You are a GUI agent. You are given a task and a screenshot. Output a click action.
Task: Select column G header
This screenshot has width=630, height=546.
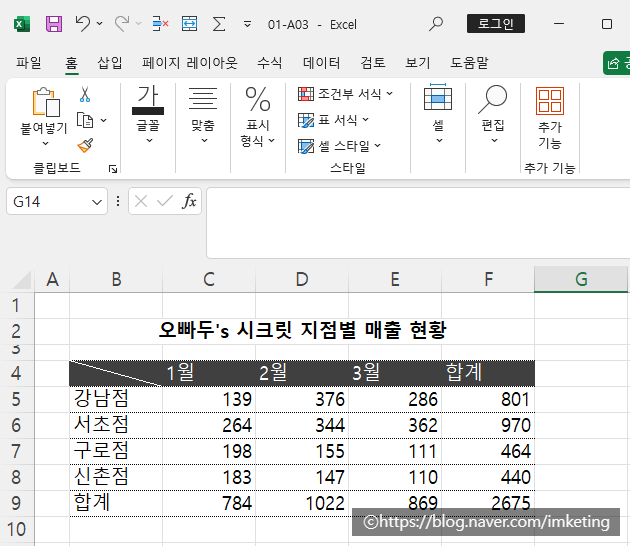(x=581, y=280)
